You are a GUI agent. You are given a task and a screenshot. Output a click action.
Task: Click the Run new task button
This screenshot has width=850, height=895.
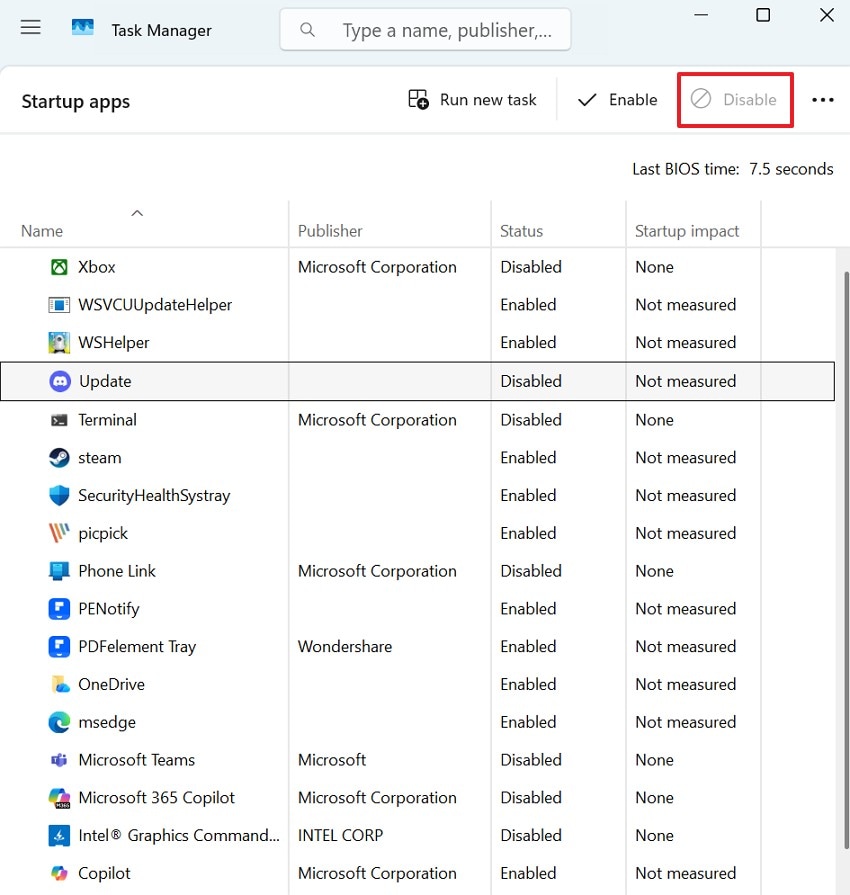472,100
